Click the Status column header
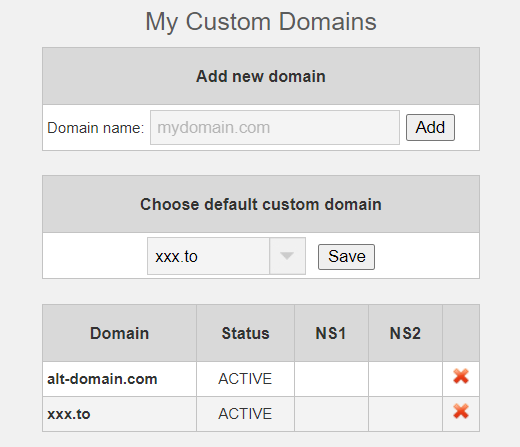Screen dimensions: 520x447 [x=245, y=333]
